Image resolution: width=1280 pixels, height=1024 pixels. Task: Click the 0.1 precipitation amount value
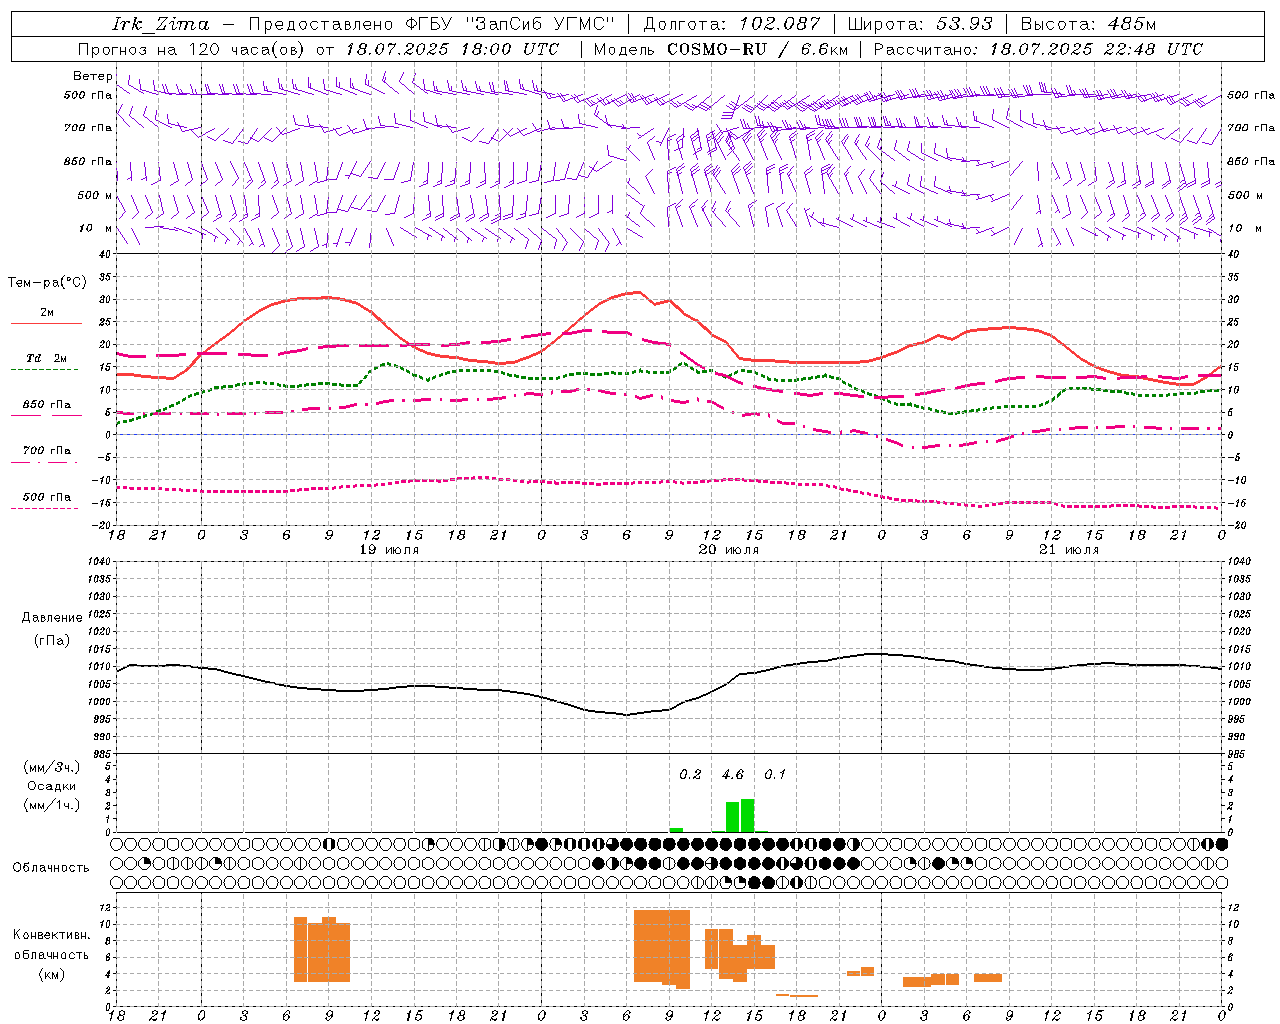tap(775, 774)
